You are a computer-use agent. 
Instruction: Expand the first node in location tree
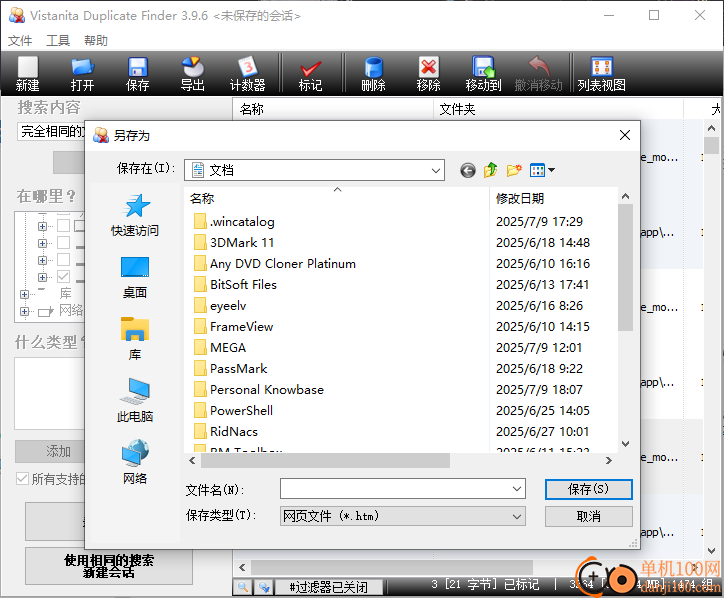click(42, 226)
